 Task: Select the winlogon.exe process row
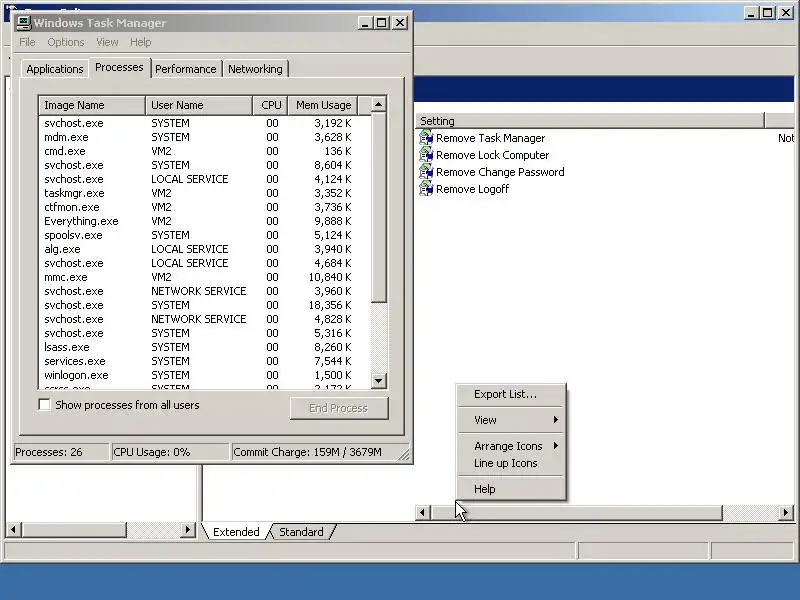205,375
